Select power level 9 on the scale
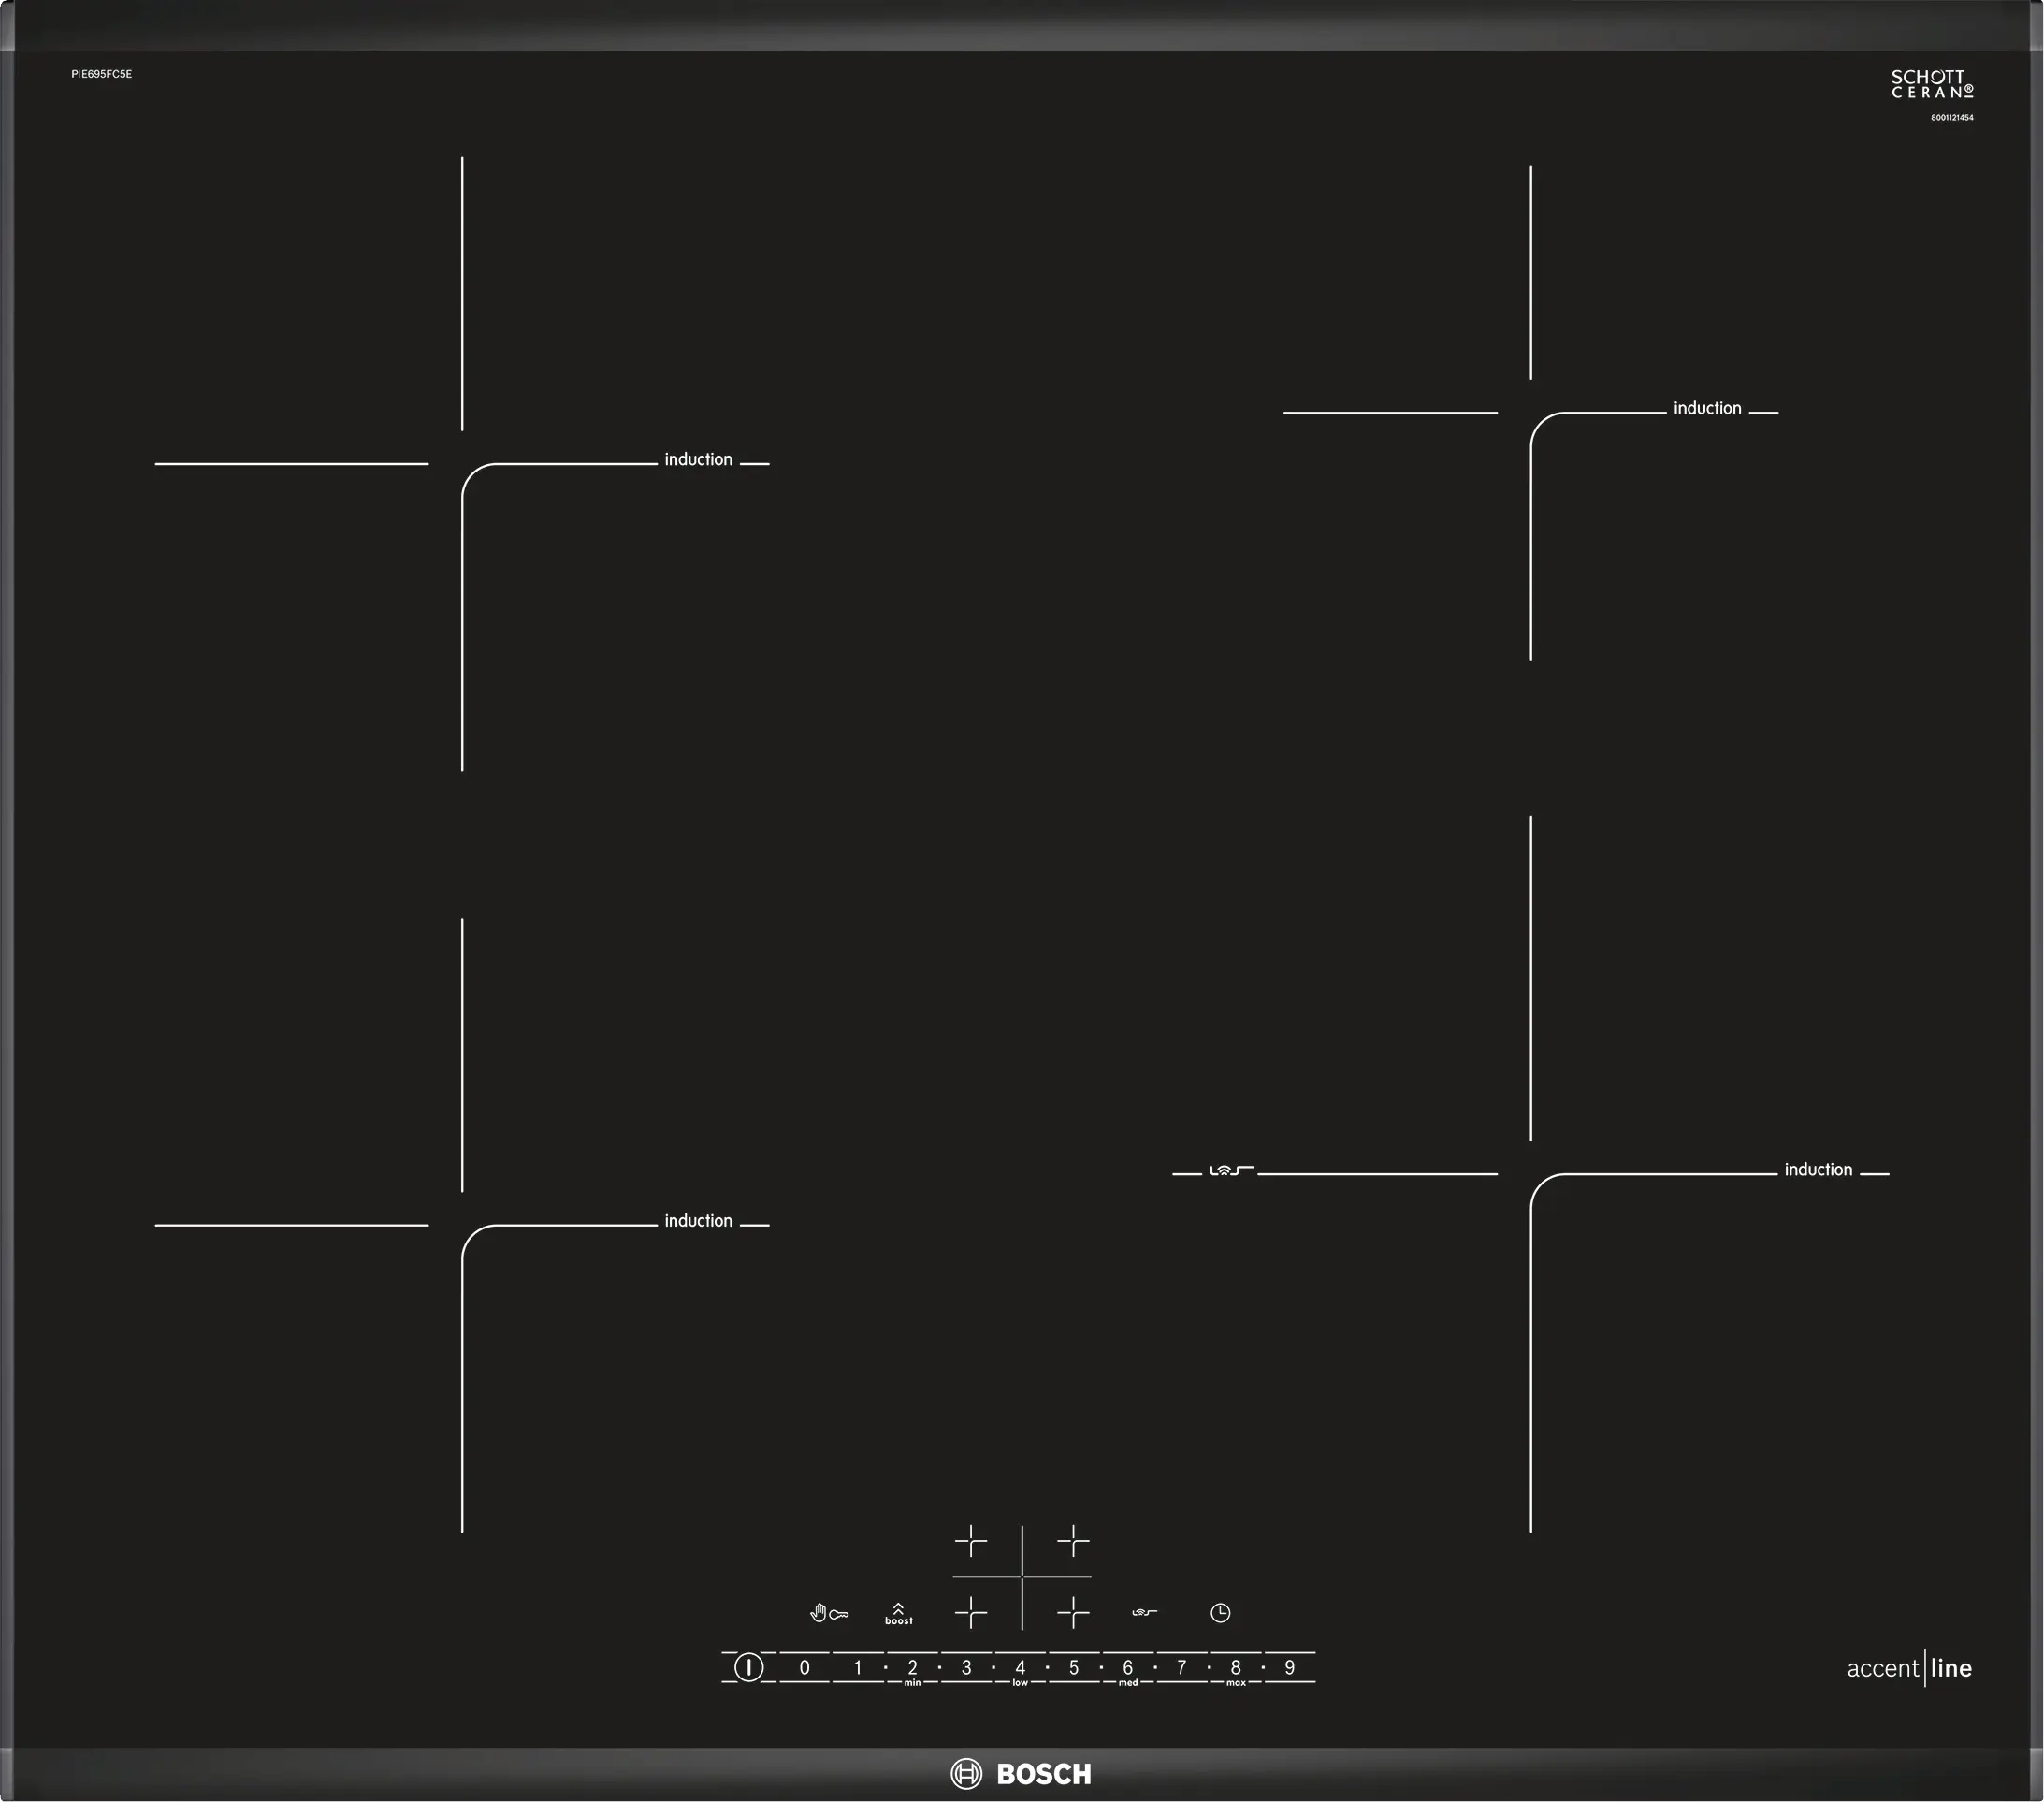2044x1802 pixels. point(1290,1667)
